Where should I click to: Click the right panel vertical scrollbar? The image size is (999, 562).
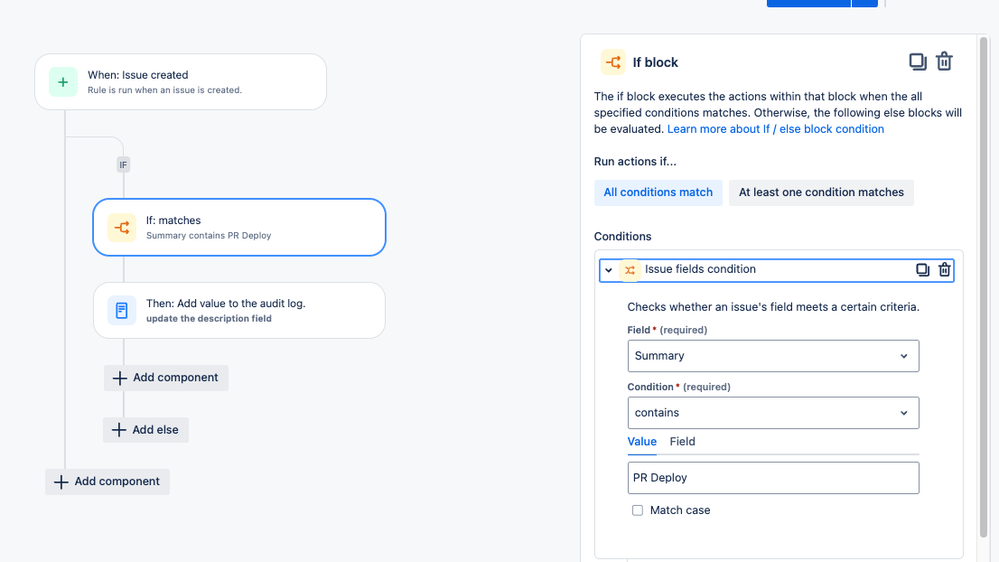pyautogui.click(x=984, y=287)
